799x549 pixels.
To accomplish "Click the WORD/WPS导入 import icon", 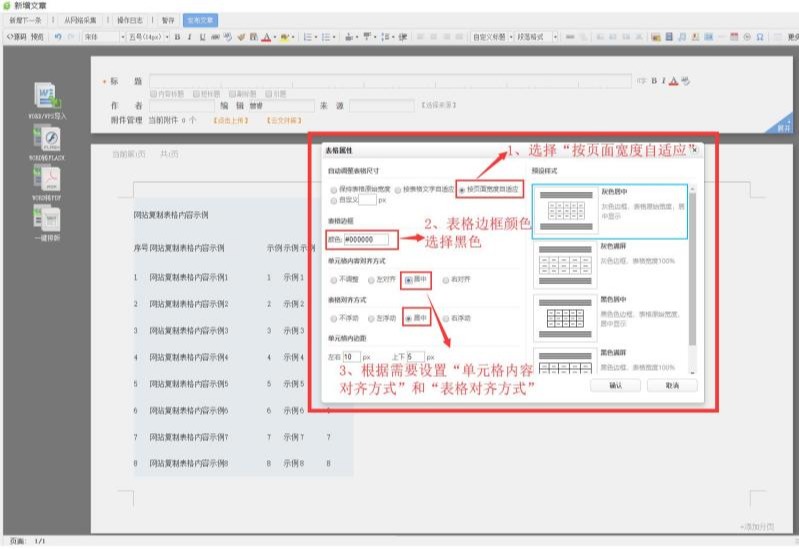I will (x=46, y=96).
